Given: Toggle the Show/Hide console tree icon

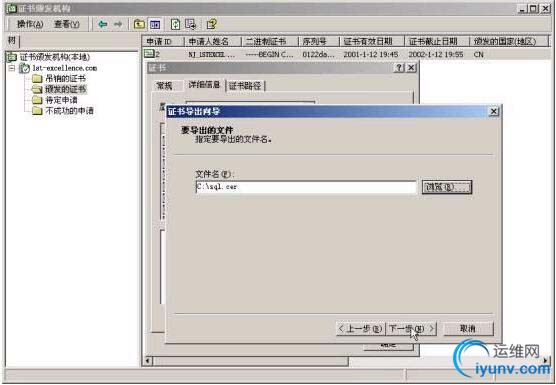Looking at the screenshot, I should click(x=155, y=24).
